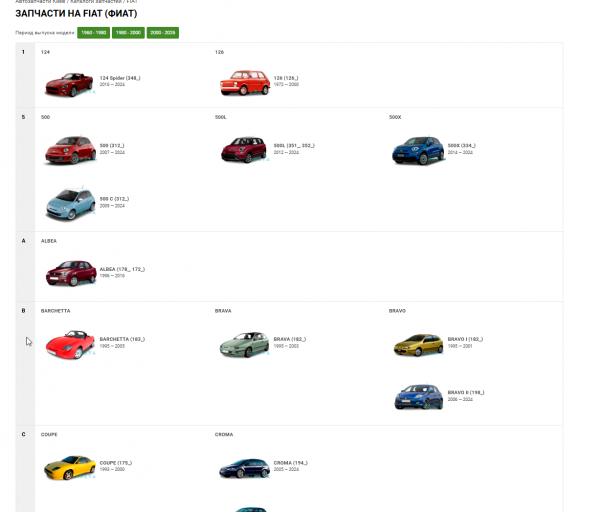This screenshot has width=599, height=512.
Task: Open the BARCHETTA (183_) model link
Action: point(122,339)
